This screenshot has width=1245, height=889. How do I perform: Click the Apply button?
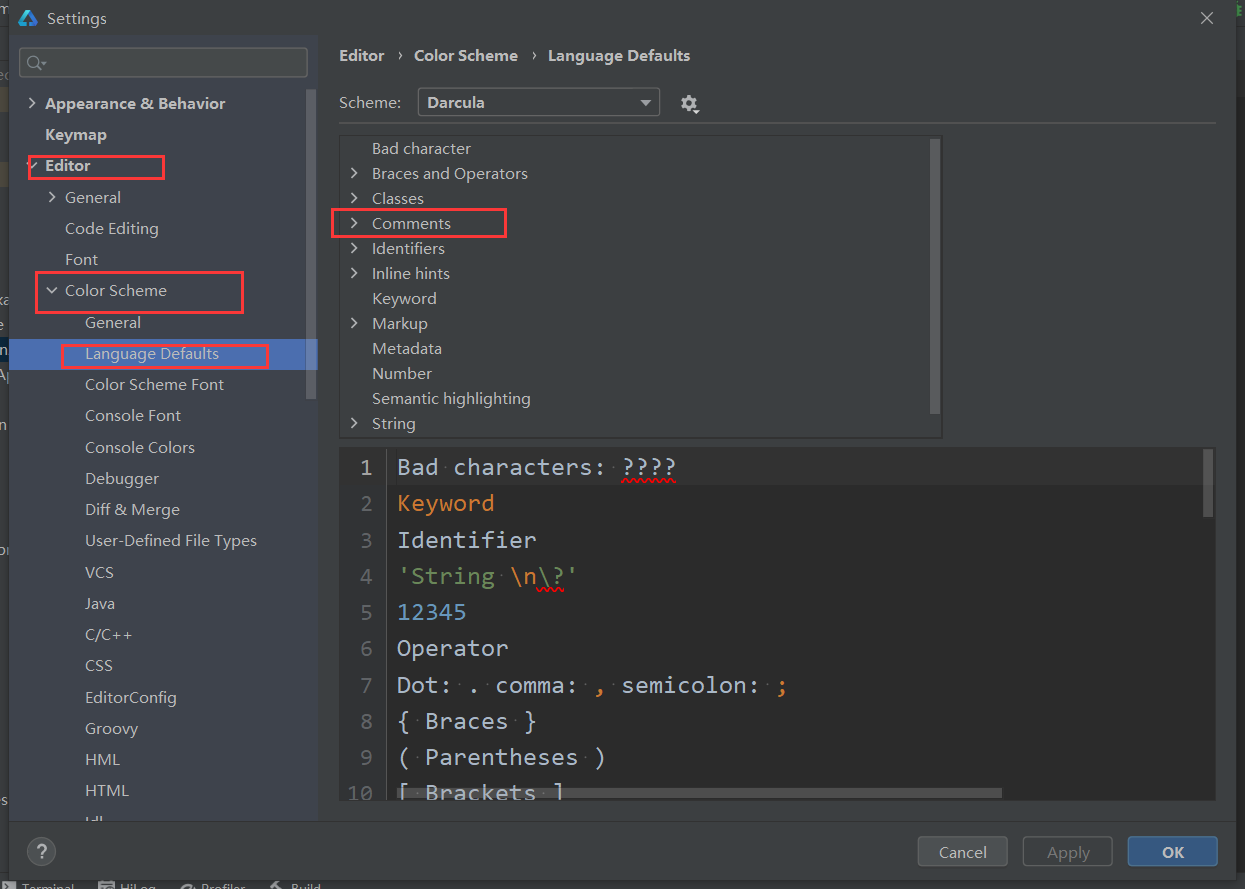tap(1068, 852)
